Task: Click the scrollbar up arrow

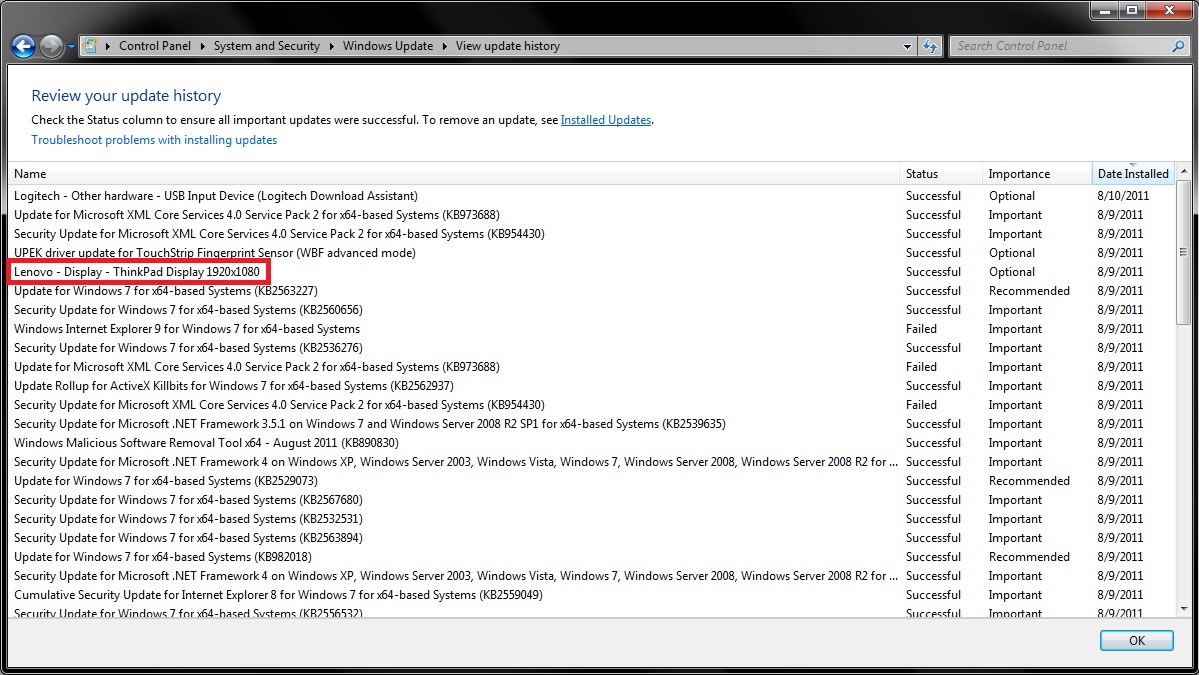Action: [1184, 171]
